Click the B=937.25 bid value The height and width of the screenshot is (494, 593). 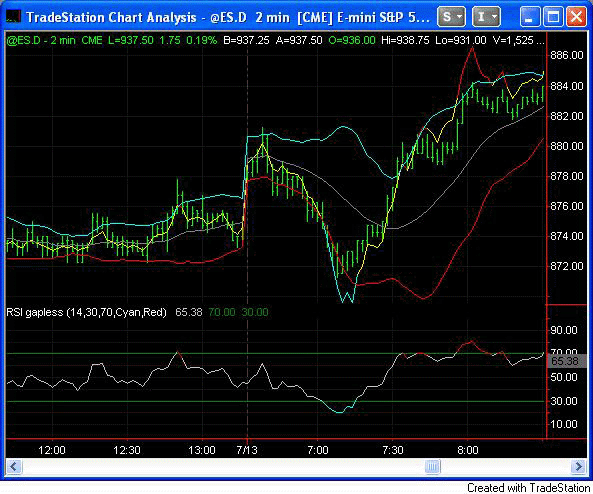click(x=247, y=40)
